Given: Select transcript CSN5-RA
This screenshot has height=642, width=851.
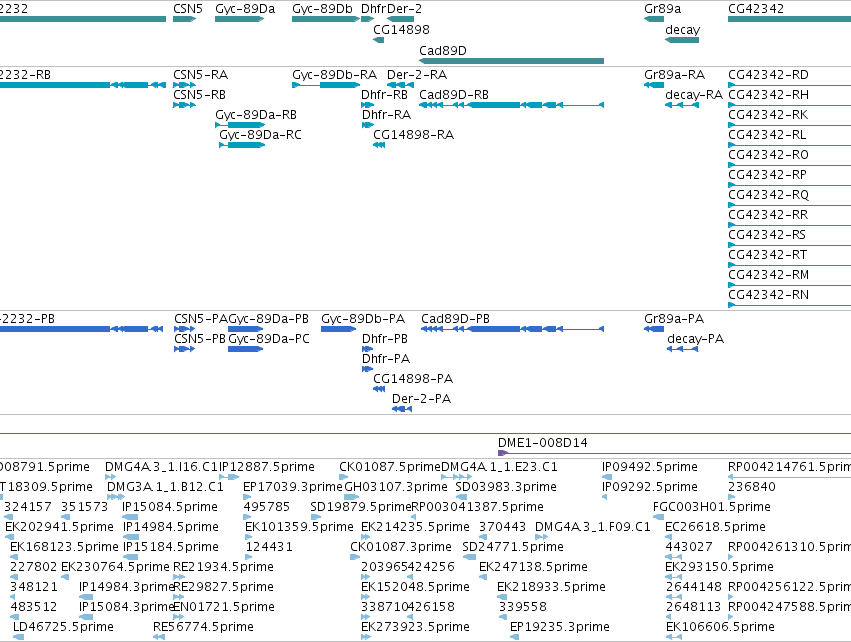Looking at the screenshot, I should pyautogui.click(x=200, y=74).
